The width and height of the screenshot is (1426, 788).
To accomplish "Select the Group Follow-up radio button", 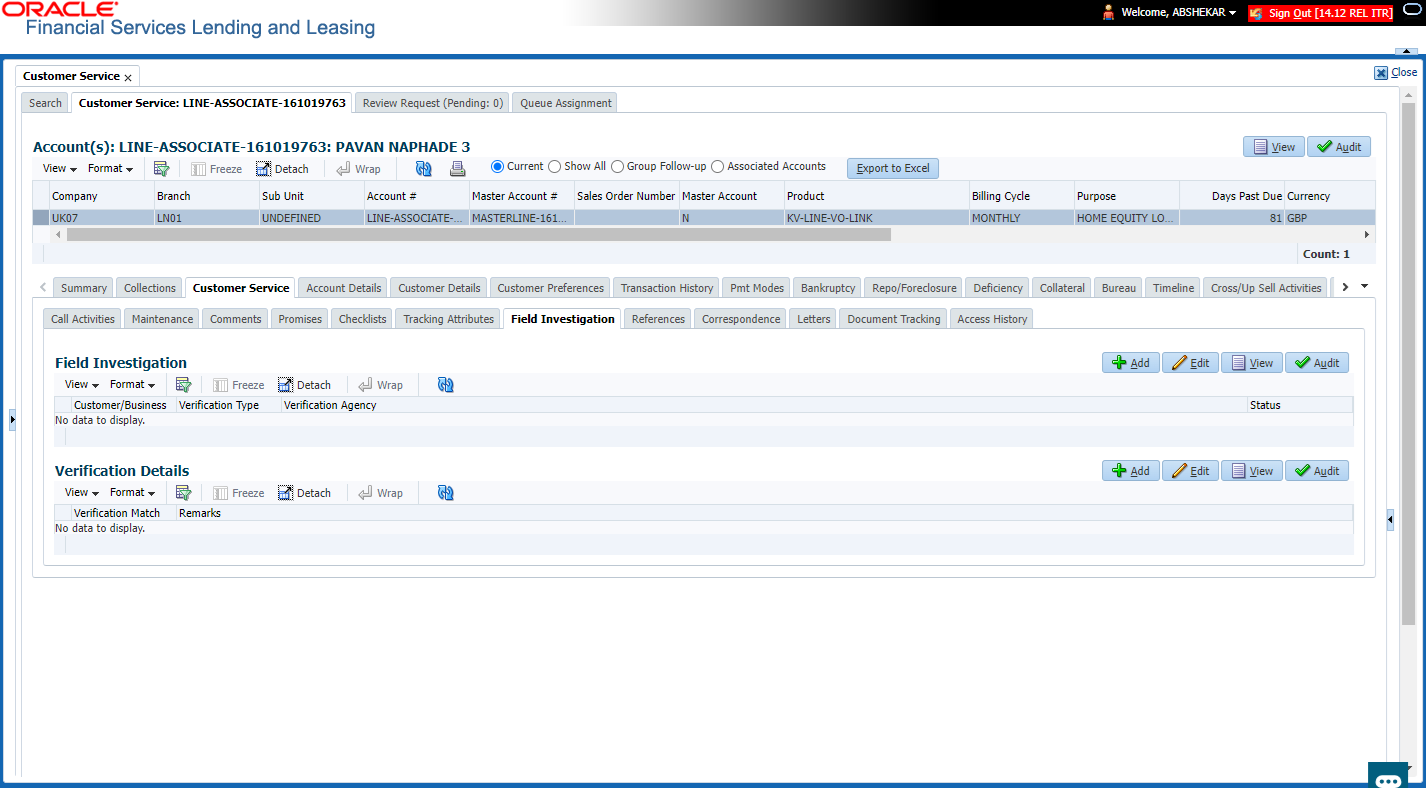I will (618, 167).
